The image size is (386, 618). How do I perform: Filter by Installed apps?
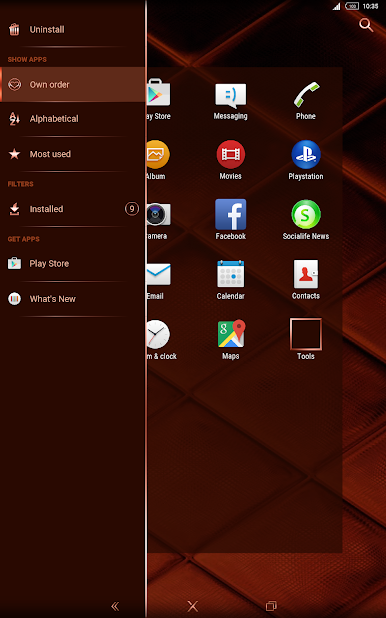pos(73,209)
